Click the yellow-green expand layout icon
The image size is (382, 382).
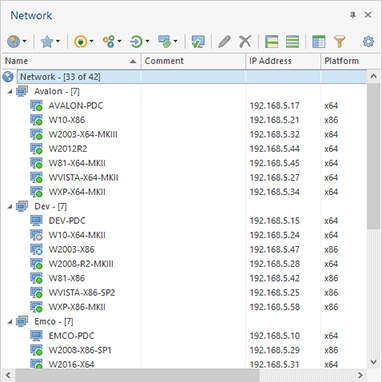click(x=272, y=42)
